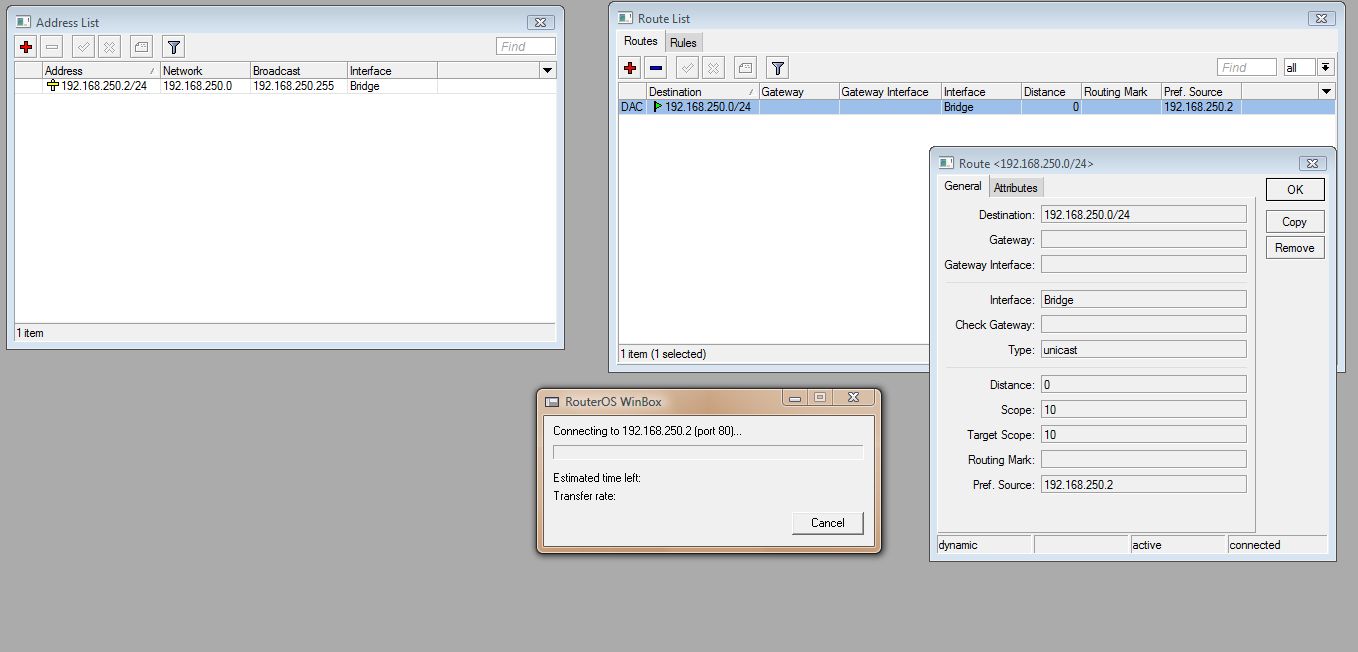Image resolution: width=1358 pixels, height=652 pixels.
Task: Close the Route 192.168.250.0/24 dialog
Action: (1312, 163)
